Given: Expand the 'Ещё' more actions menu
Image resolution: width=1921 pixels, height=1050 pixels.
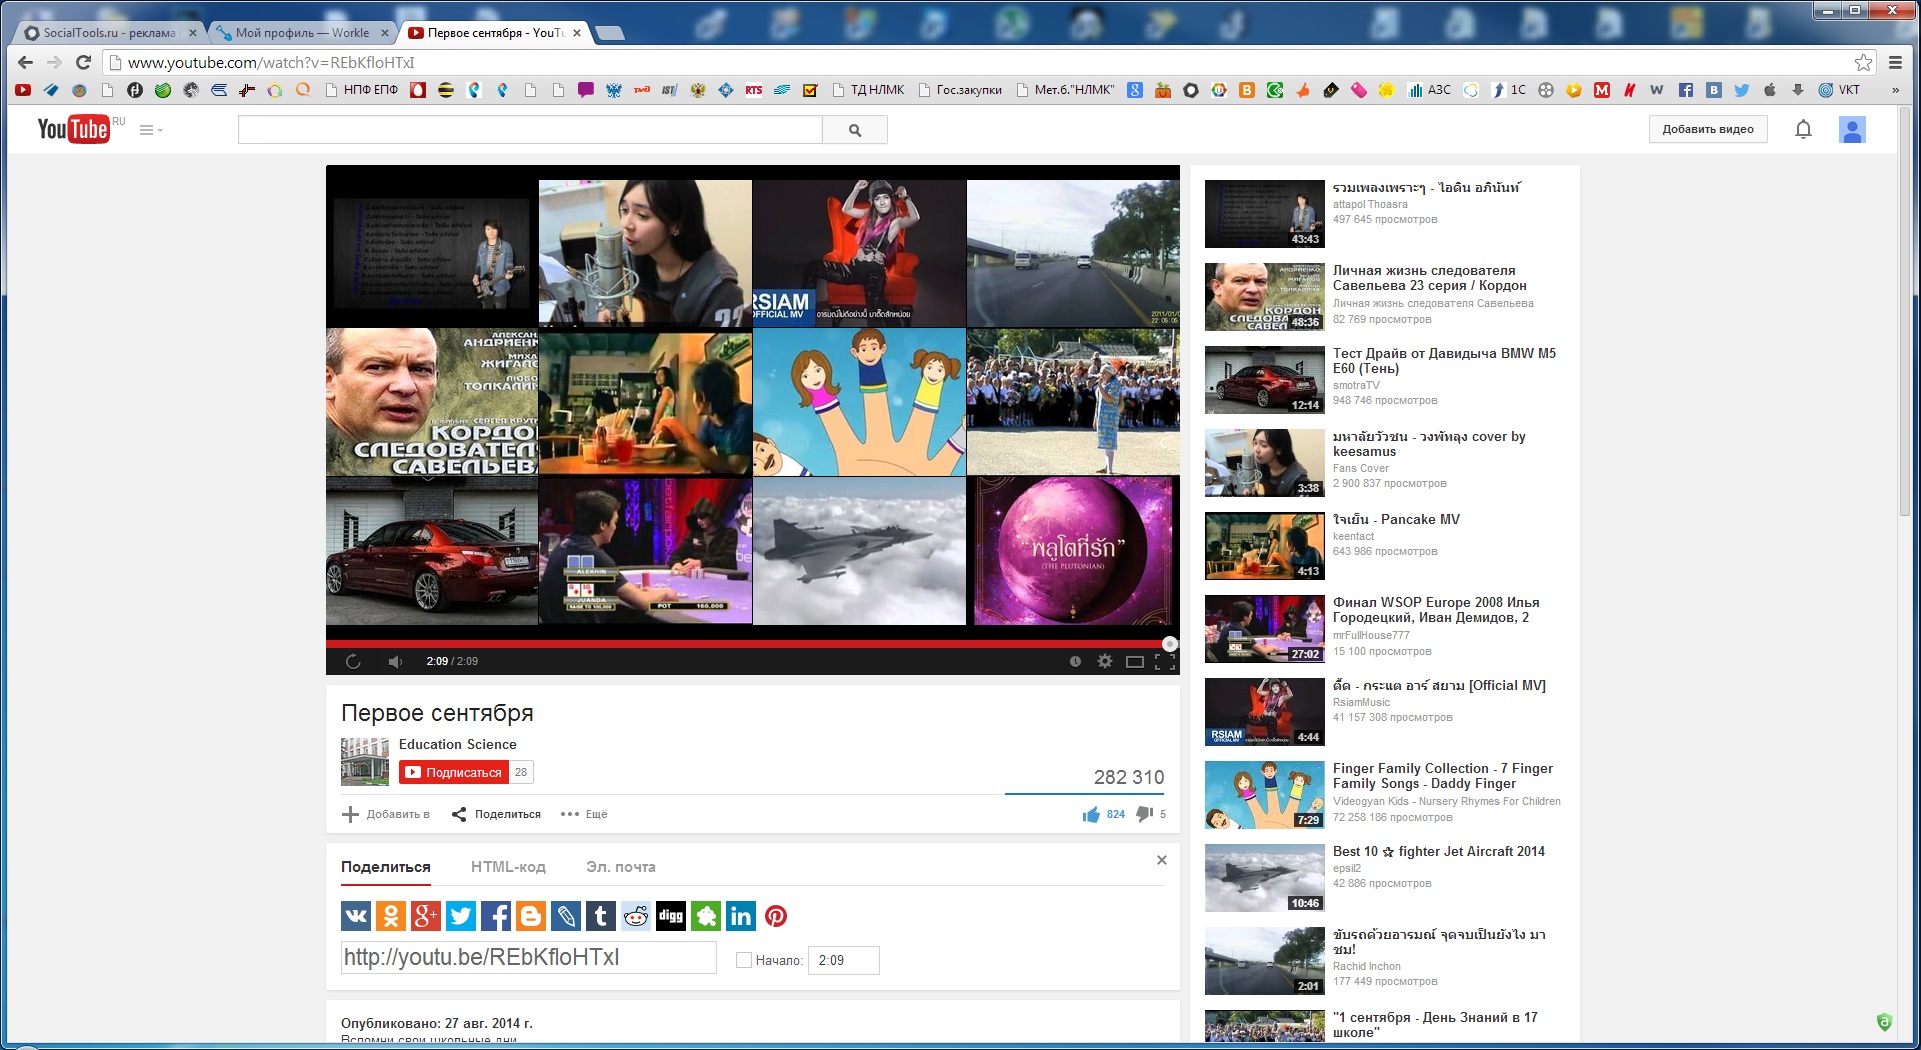Looking at the screenshot, I should (x=585, y=814).
